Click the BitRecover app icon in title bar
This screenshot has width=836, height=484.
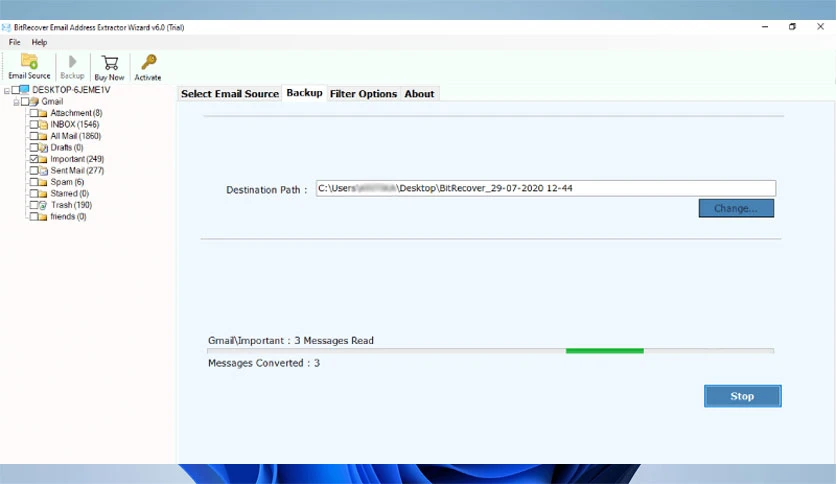pos(6,27)
